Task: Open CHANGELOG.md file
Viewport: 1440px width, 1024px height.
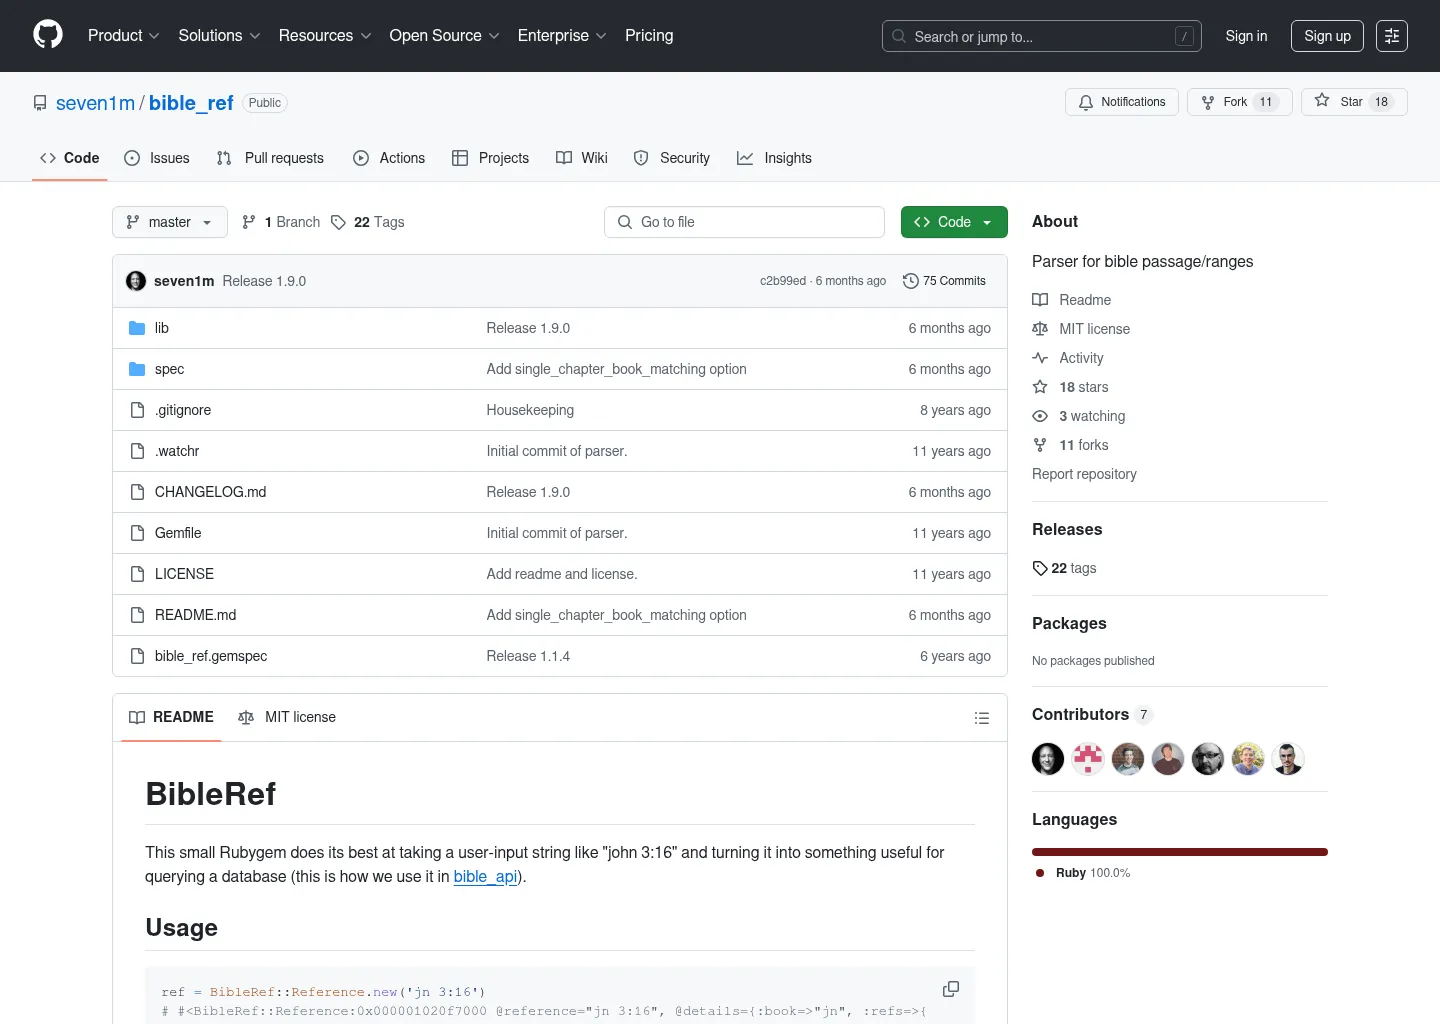Action: (x=210, y=492)
